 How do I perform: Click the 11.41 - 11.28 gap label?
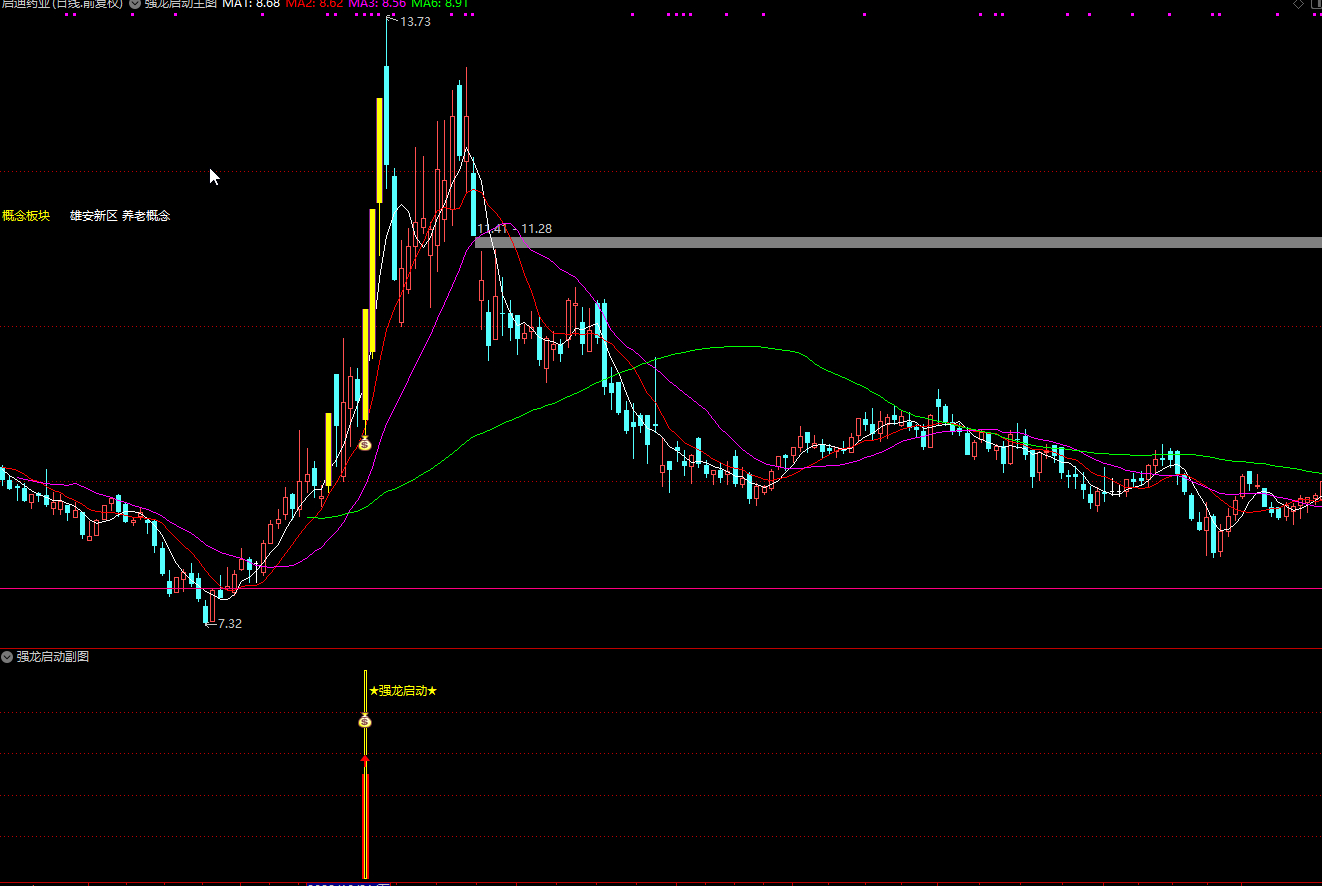[x=514, y=229]
